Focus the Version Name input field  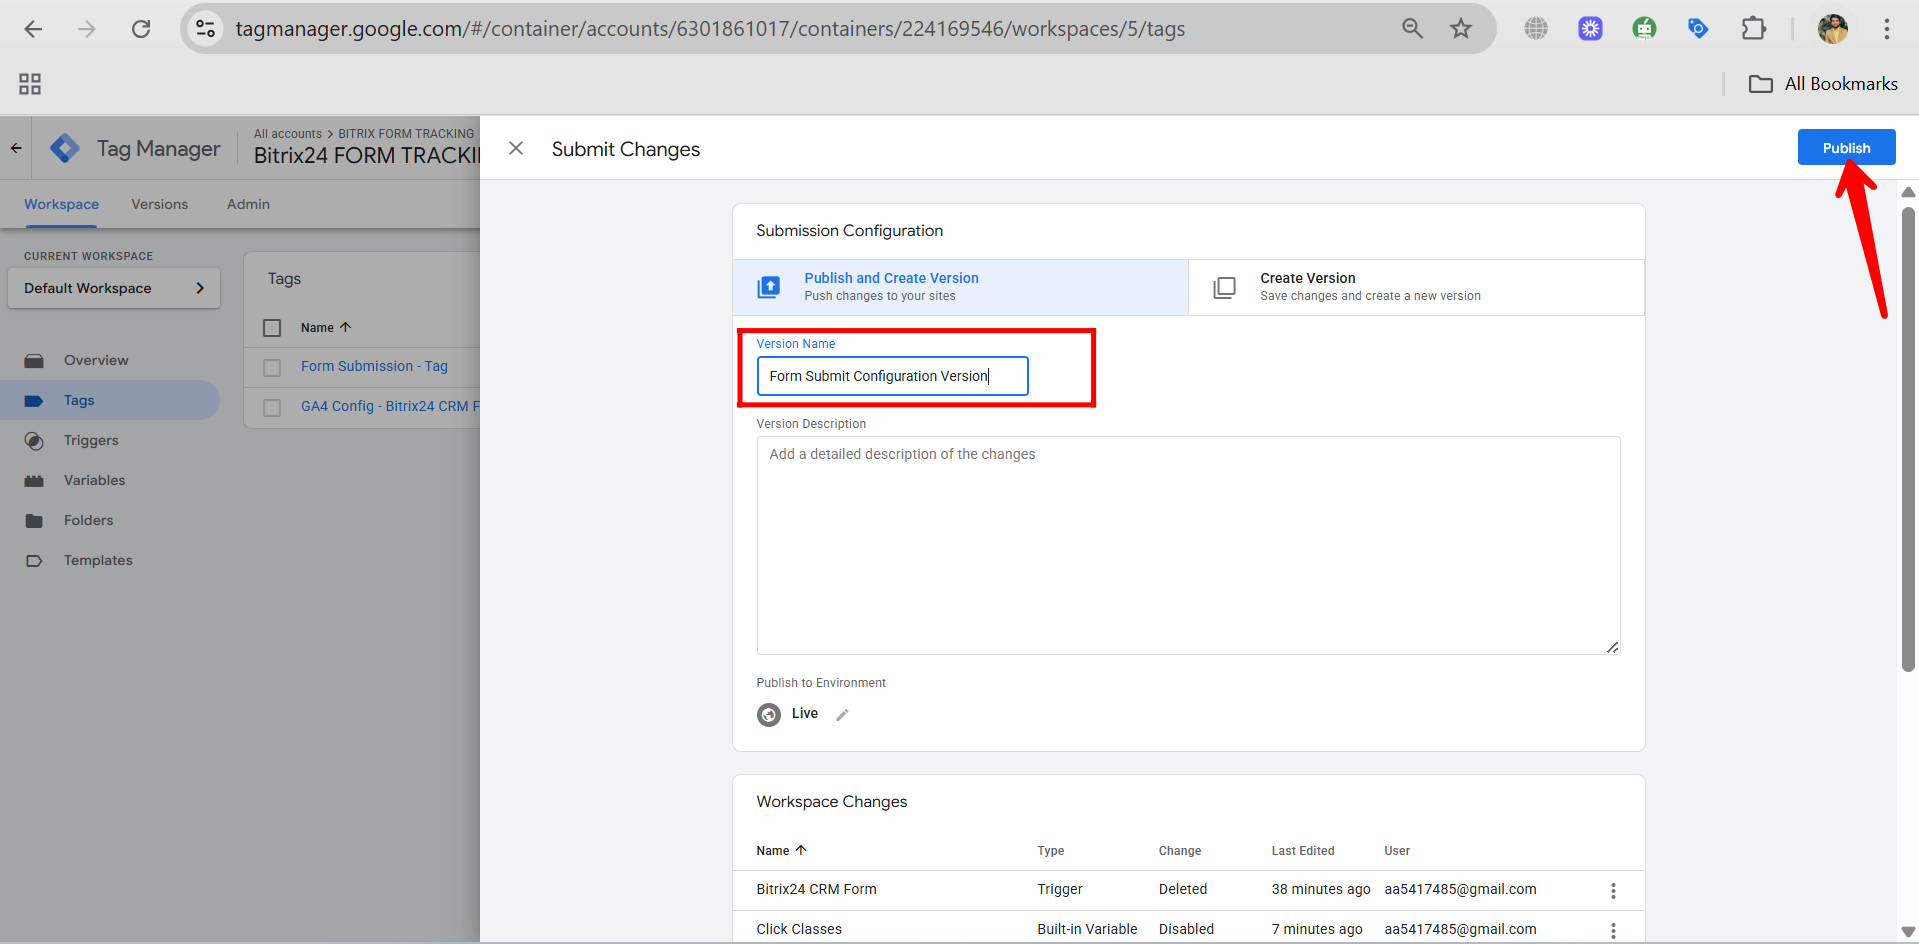(x=892, y=376)
